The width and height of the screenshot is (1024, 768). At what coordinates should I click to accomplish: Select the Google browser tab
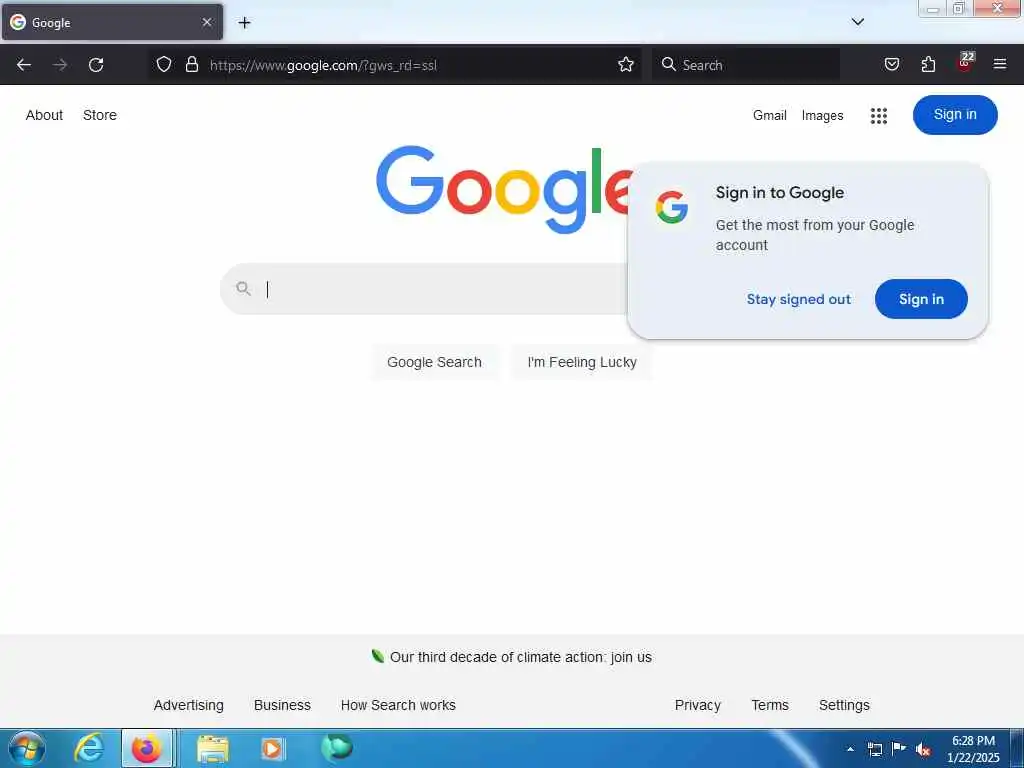112,22
